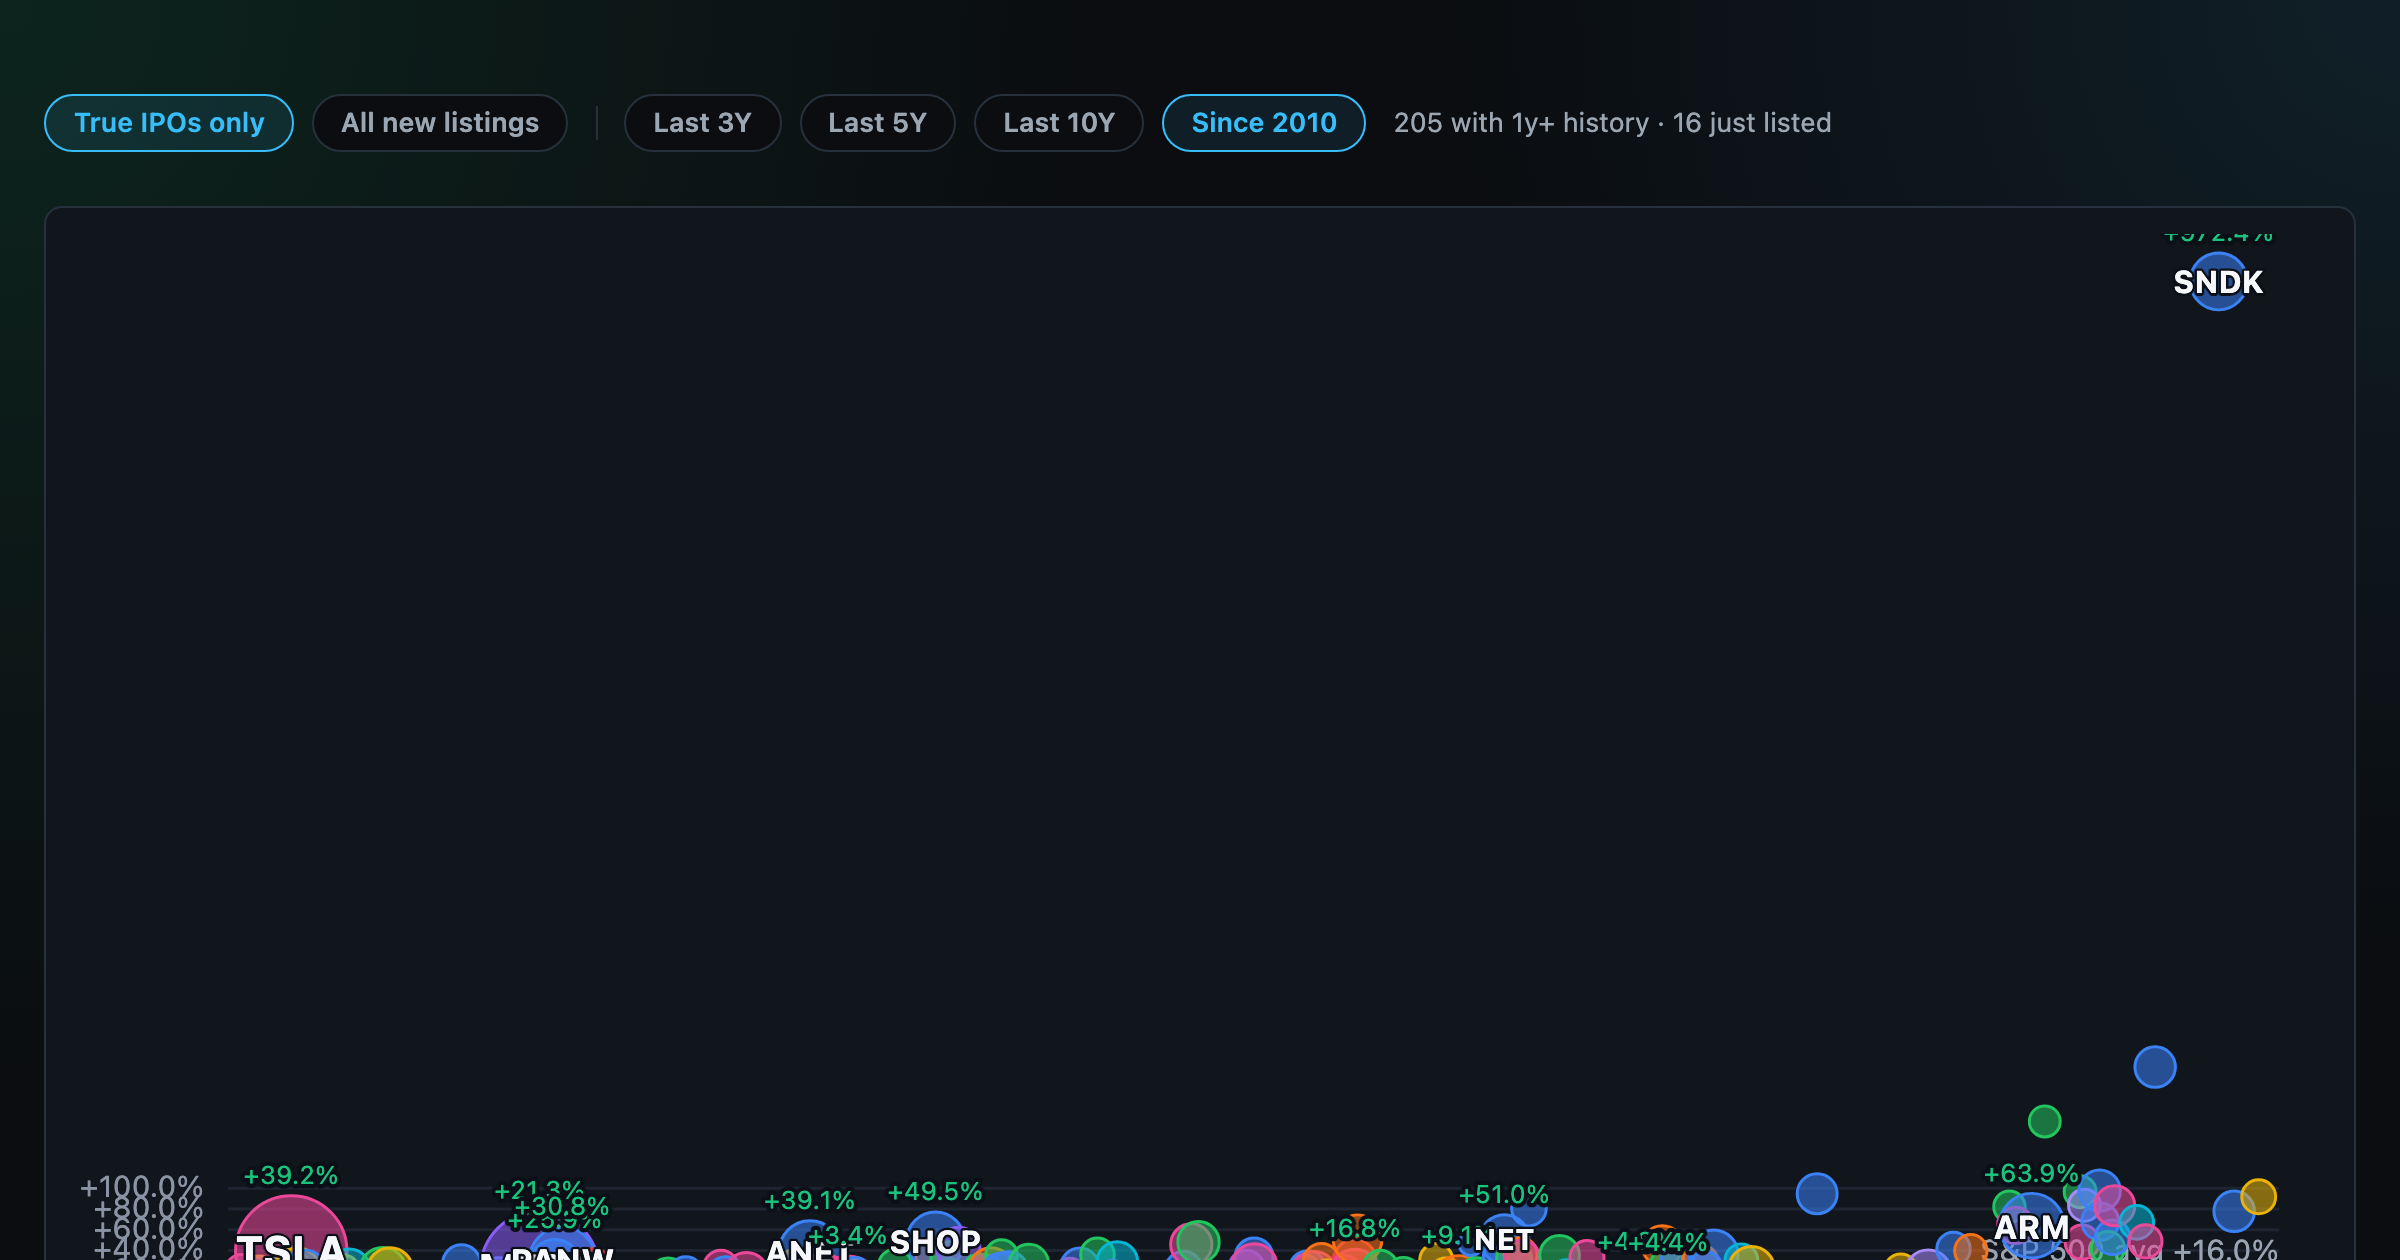Click the ARM bubble label
The height and width of the screenshot is (1260, 2400).
(2031, 1227)
